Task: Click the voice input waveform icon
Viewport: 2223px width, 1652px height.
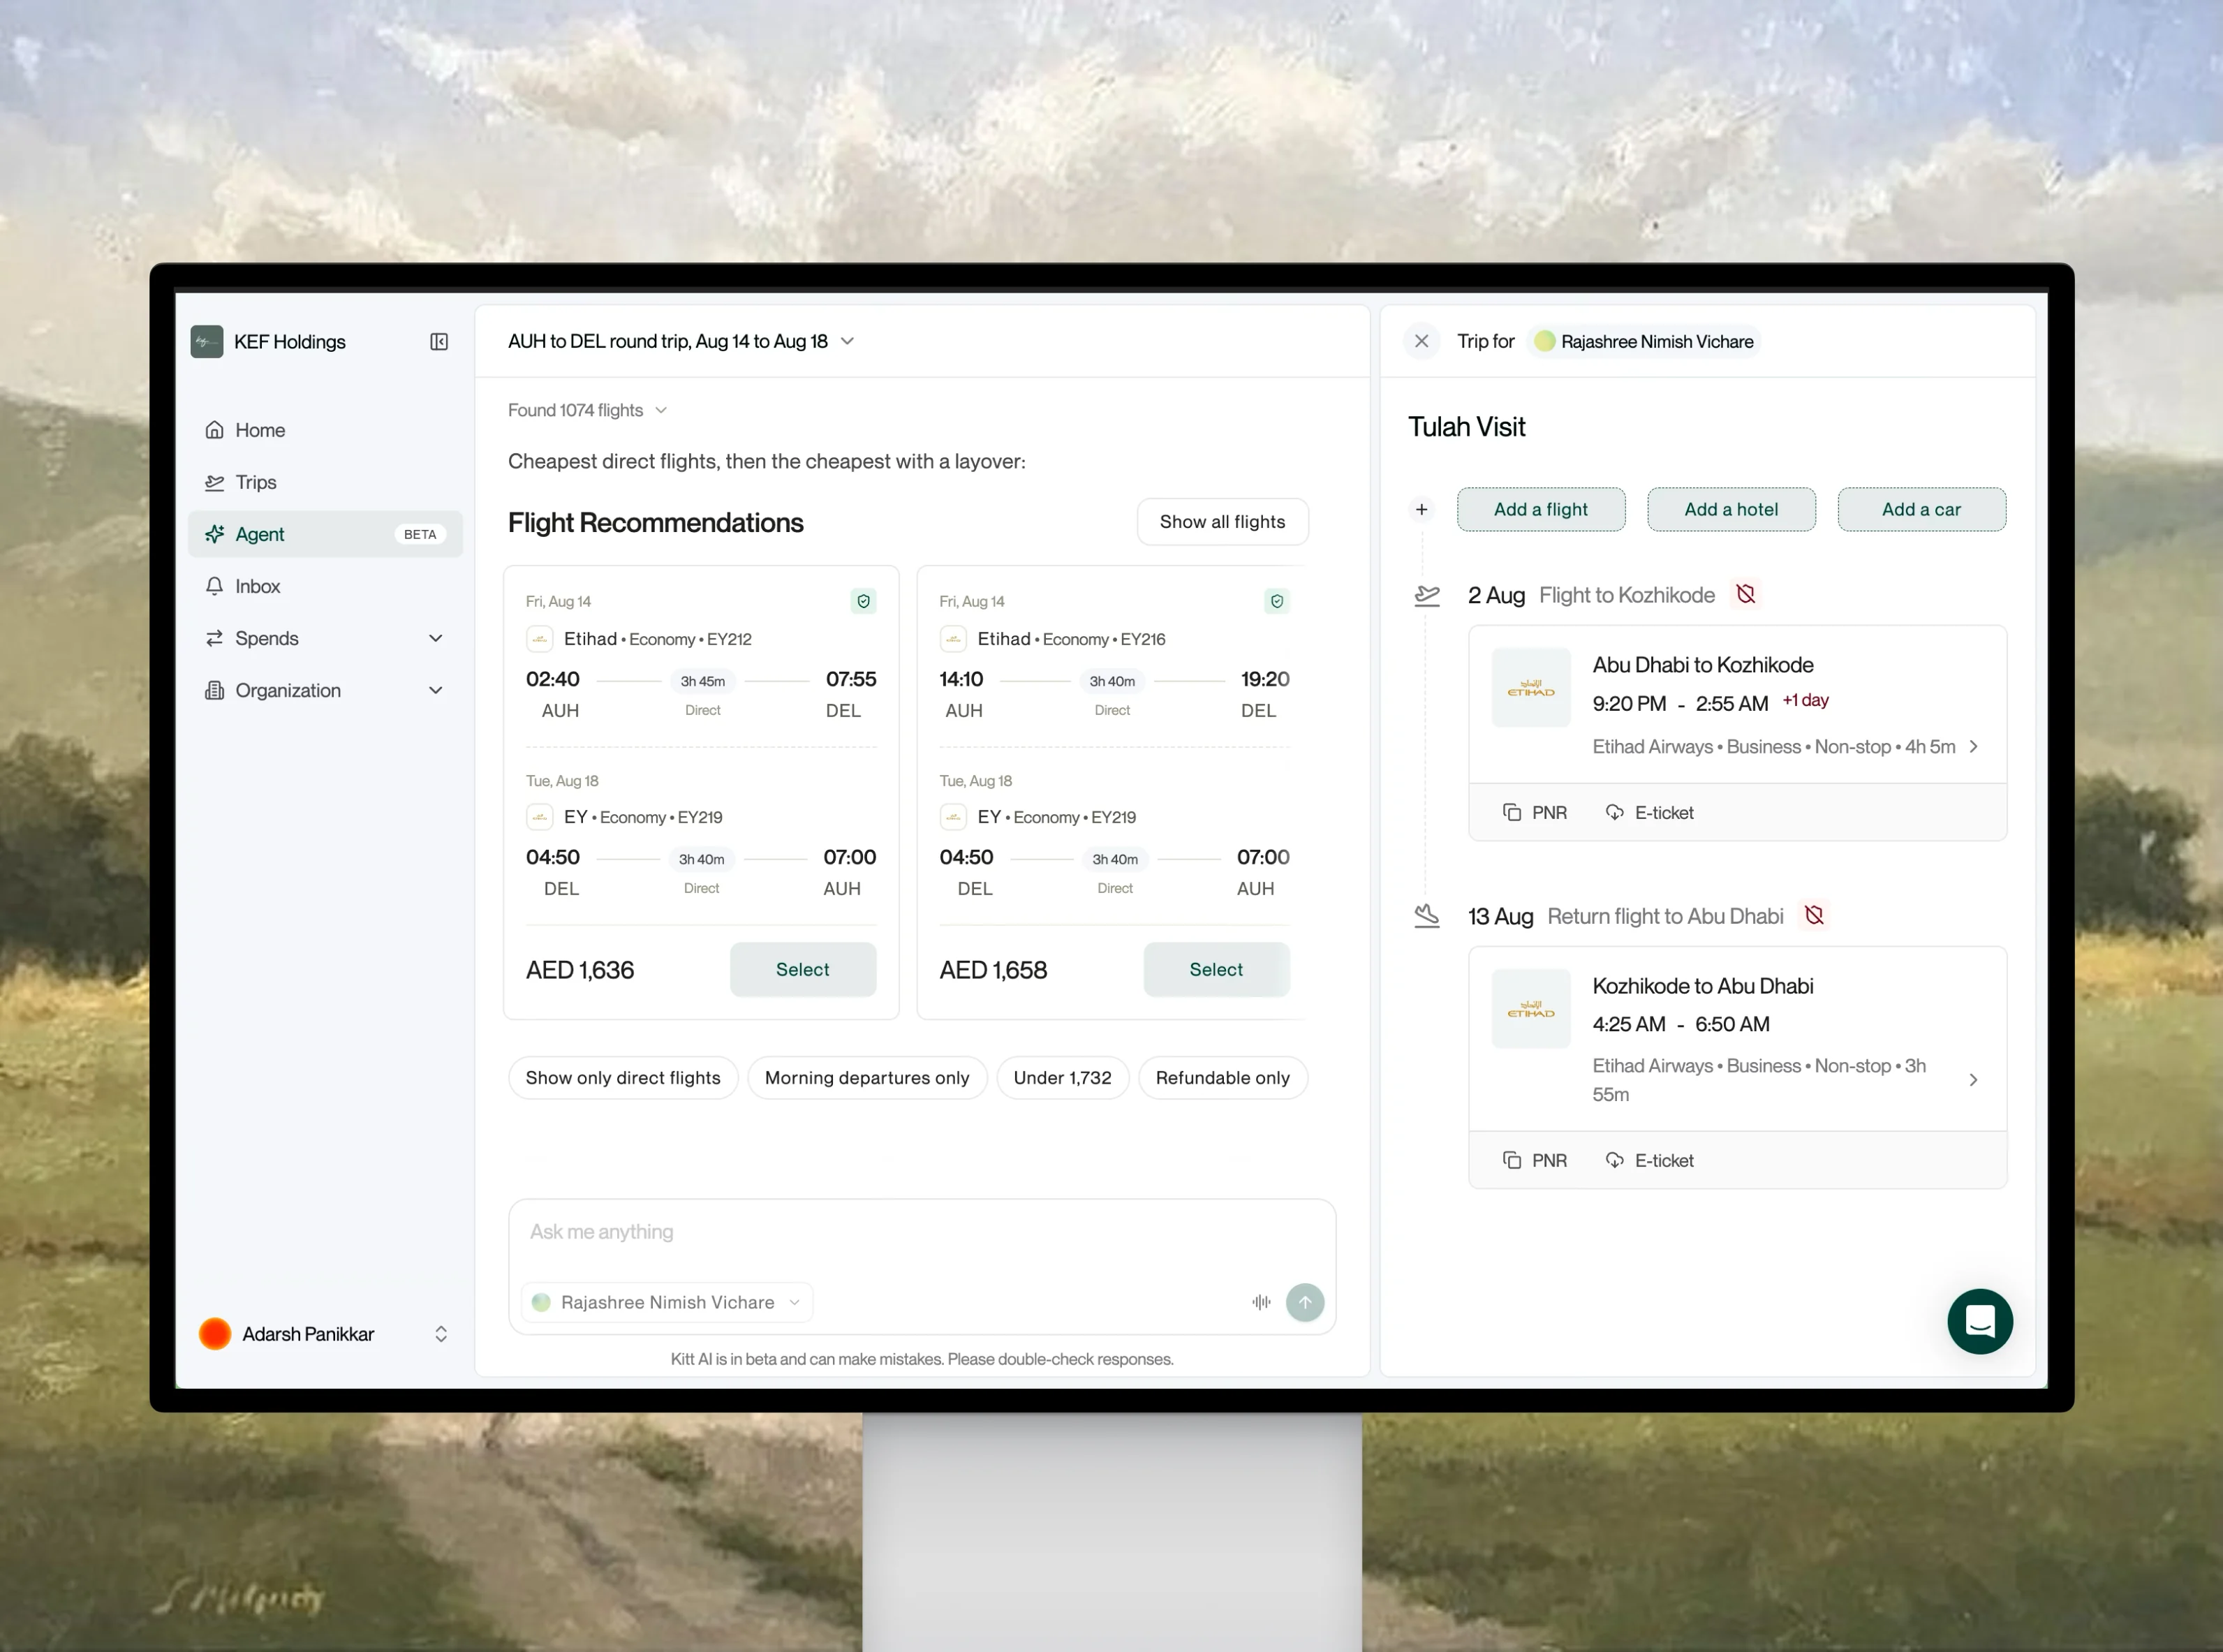Action: click(x=1261, y=1302)
